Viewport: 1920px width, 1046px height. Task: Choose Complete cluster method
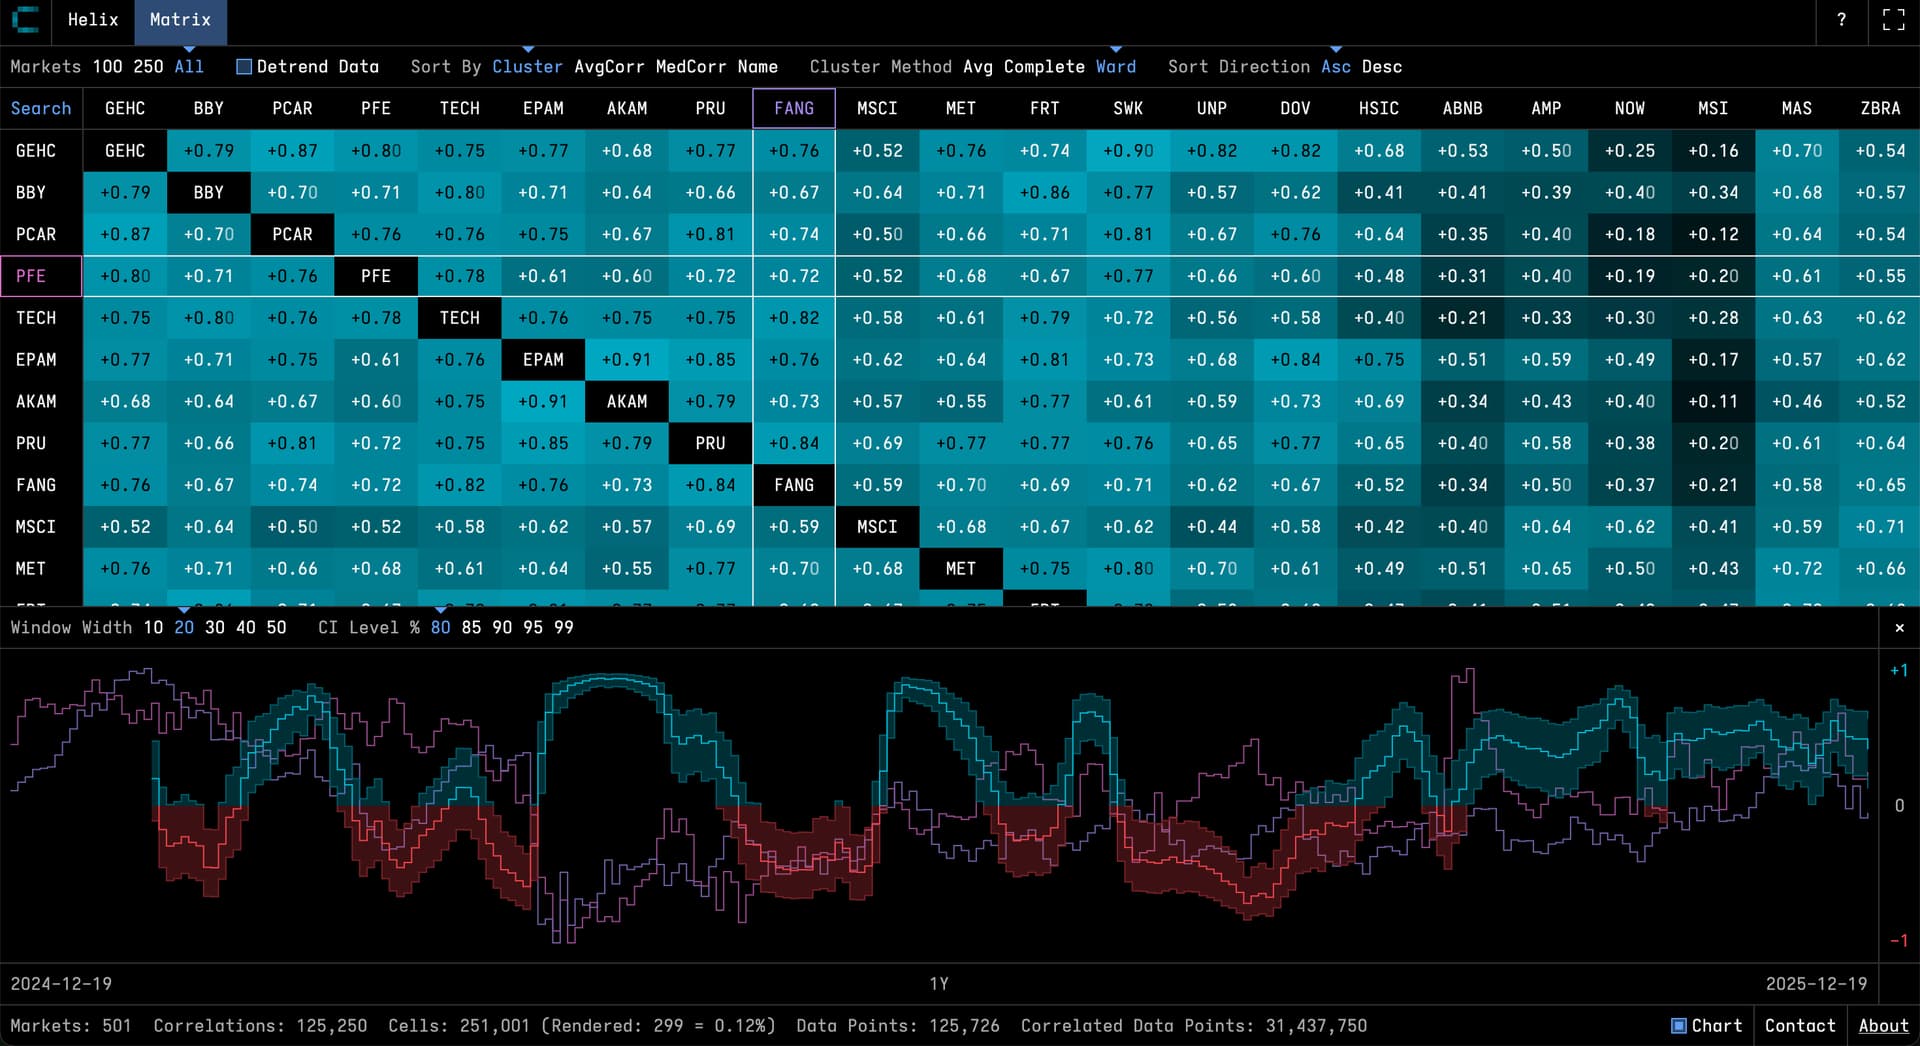pyautogui.click(x=1044, y=67)
